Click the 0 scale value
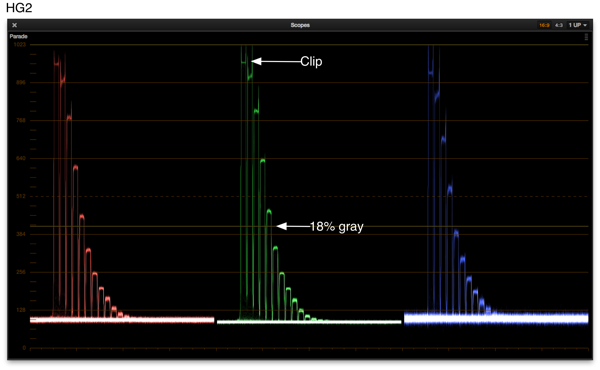This screenshot has width=600, height=370. [x=24, y=348]
